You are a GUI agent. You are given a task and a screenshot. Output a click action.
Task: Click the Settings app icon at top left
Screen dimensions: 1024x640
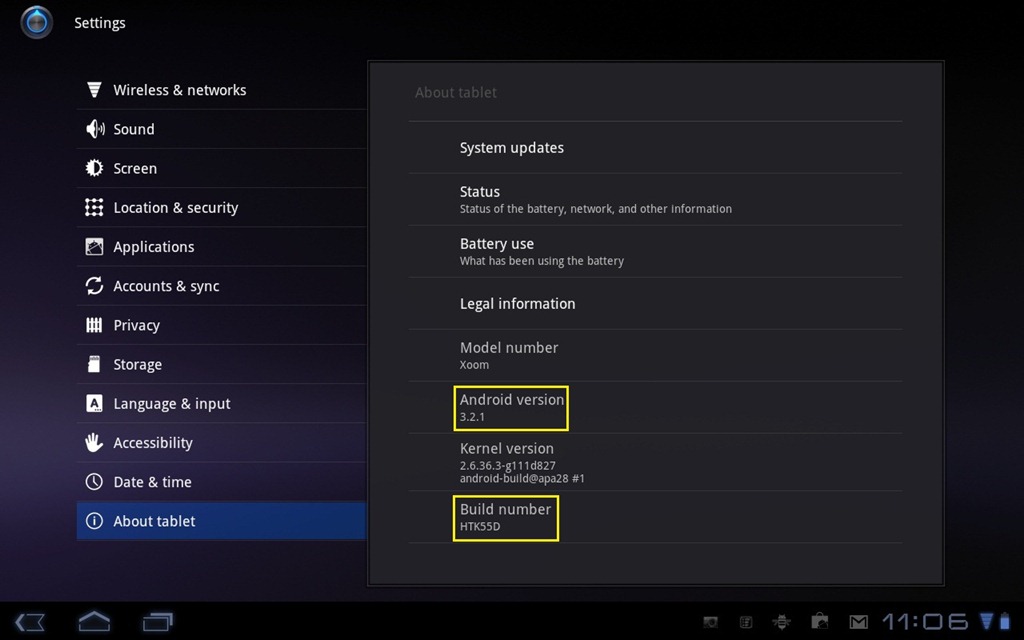pyautogui.click(x=37, y=22)
